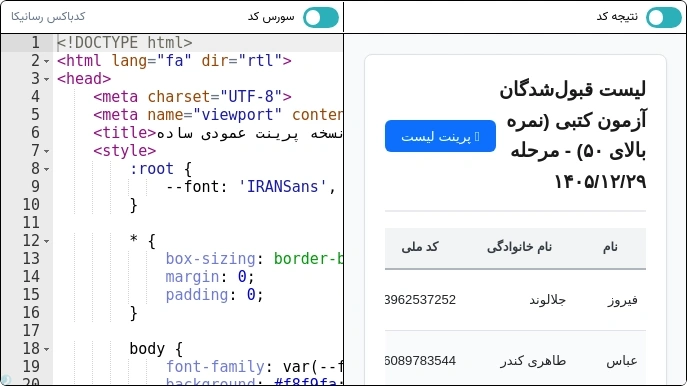The image size is (687, 386).
Task: Click the --font 'IRANSans' declaration line
Action: tap(251, 187)
